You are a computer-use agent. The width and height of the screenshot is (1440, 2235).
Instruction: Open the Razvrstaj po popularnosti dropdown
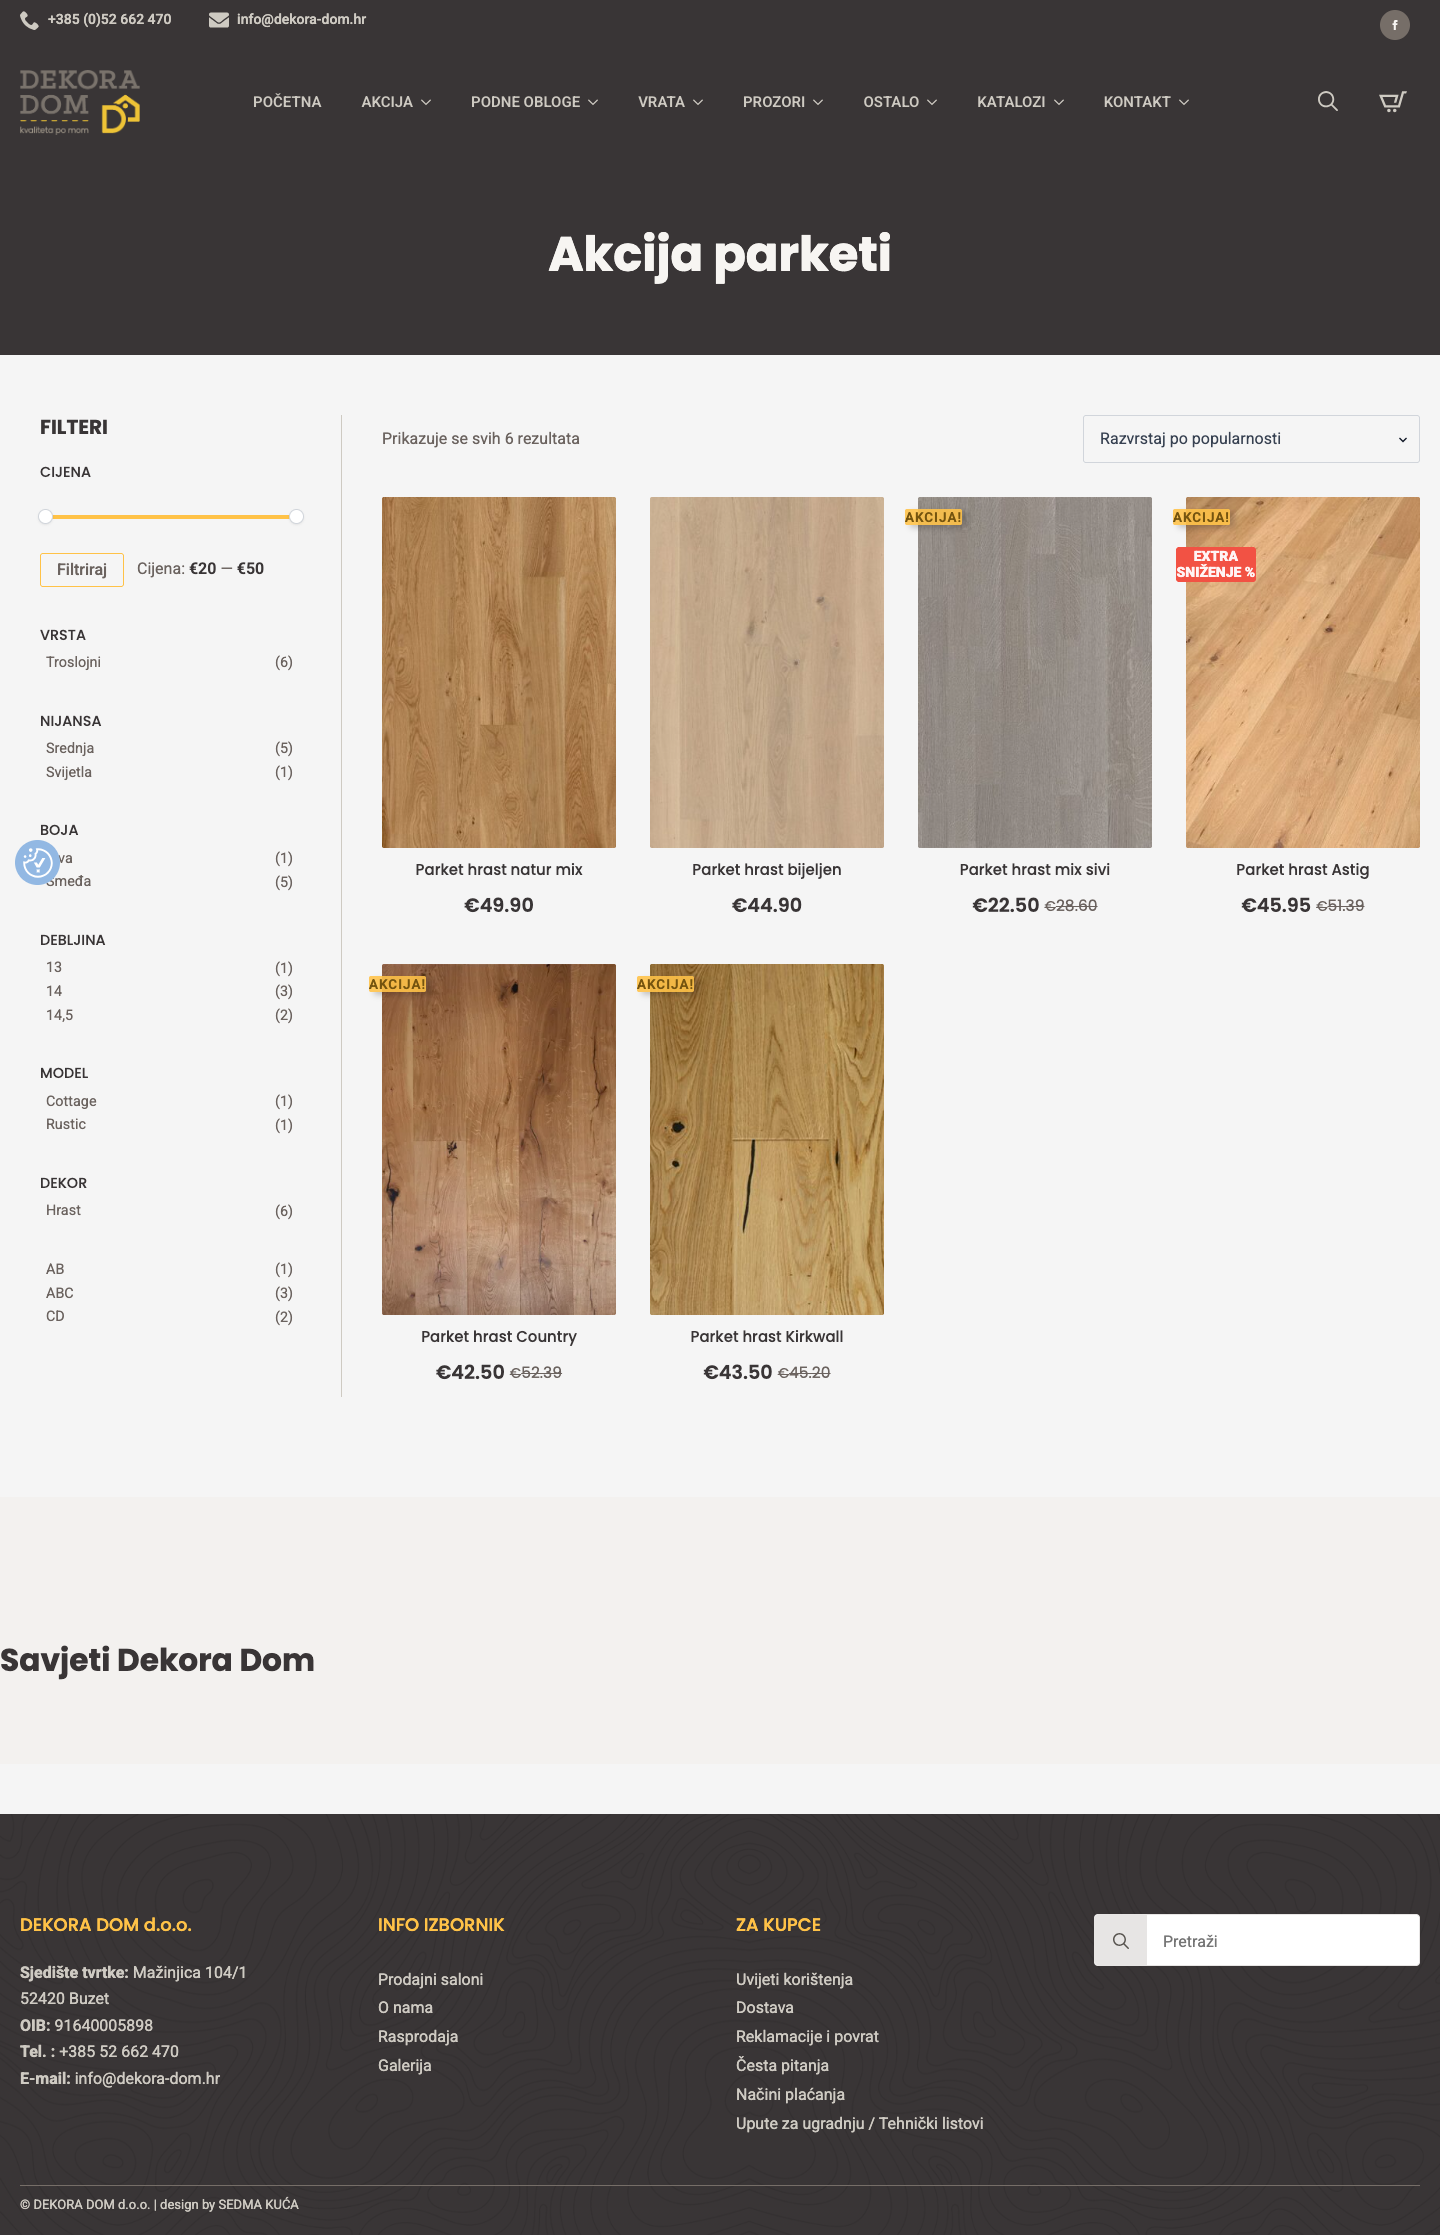[x=1251, y=439]
